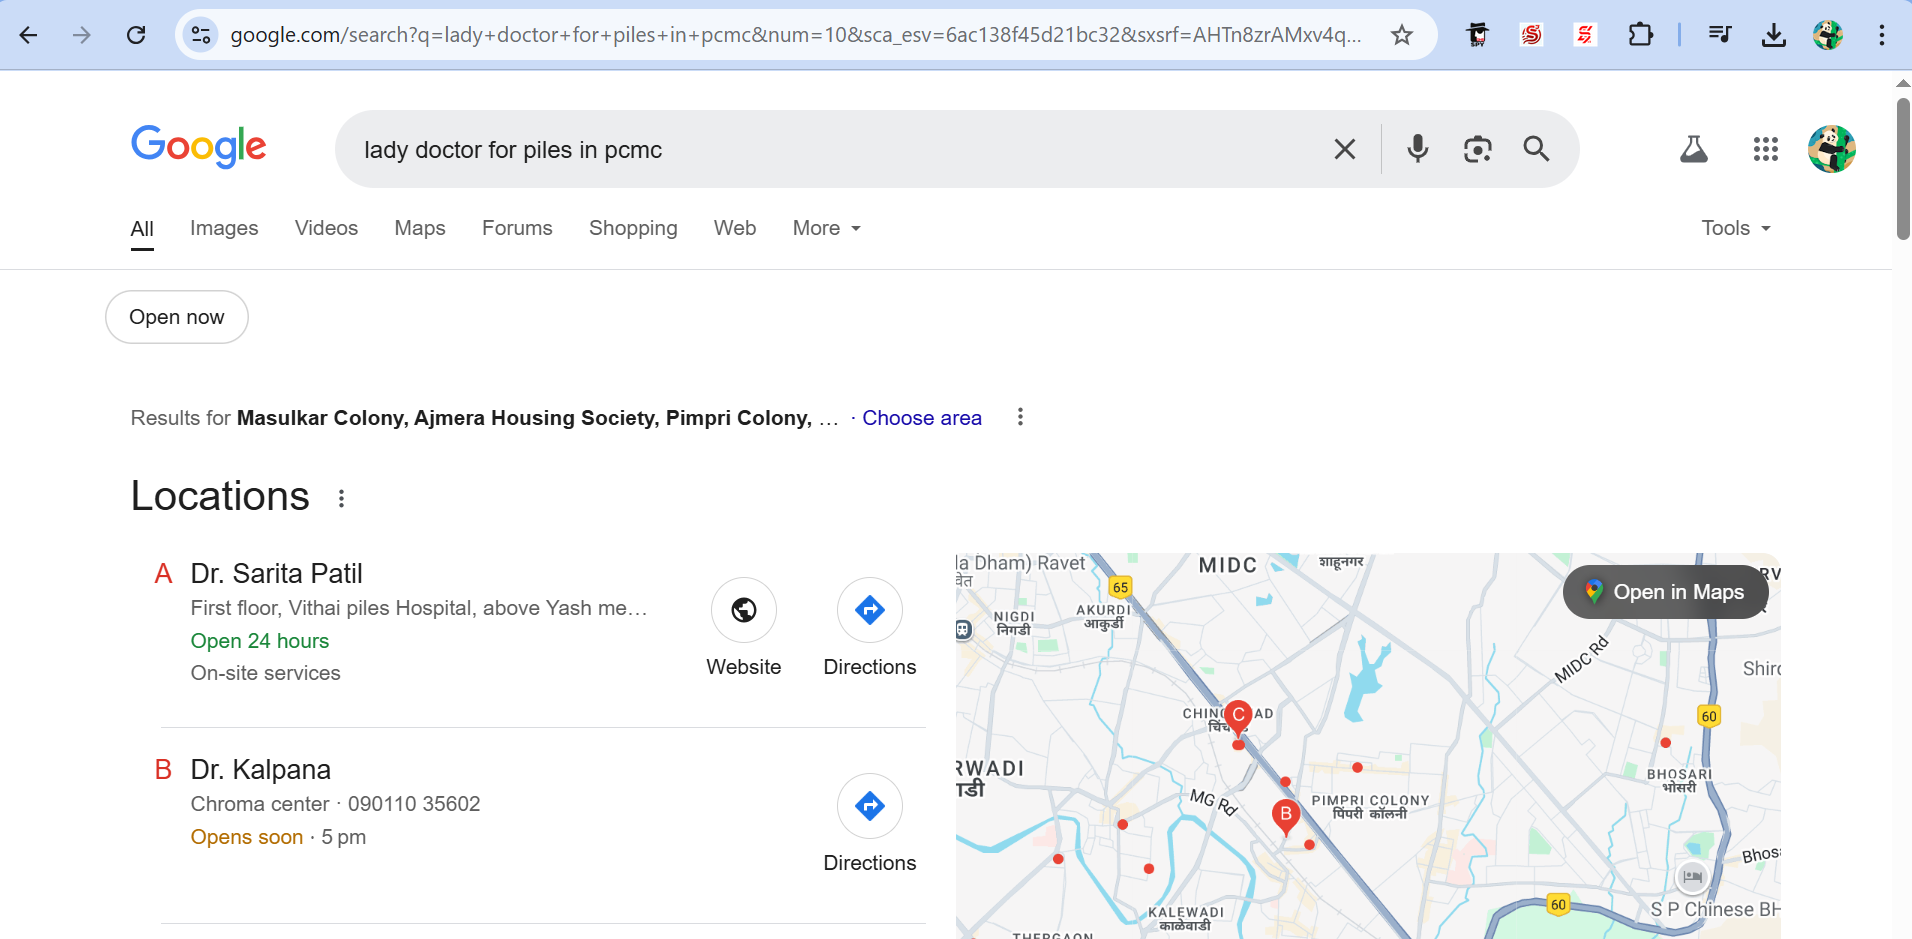
Task: Open Google Lens image search
Action: [x=1477, y=149]
